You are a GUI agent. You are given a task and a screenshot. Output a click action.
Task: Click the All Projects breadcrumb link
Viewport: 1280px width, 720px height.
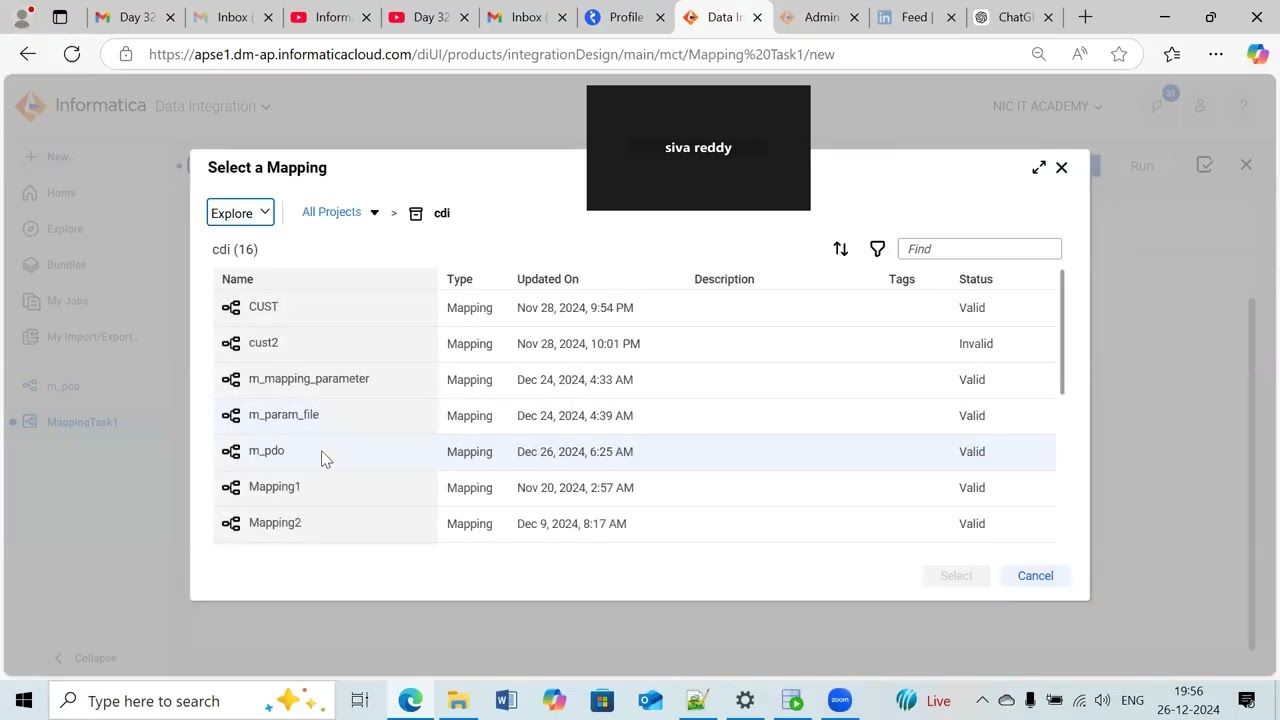point(331,212)
